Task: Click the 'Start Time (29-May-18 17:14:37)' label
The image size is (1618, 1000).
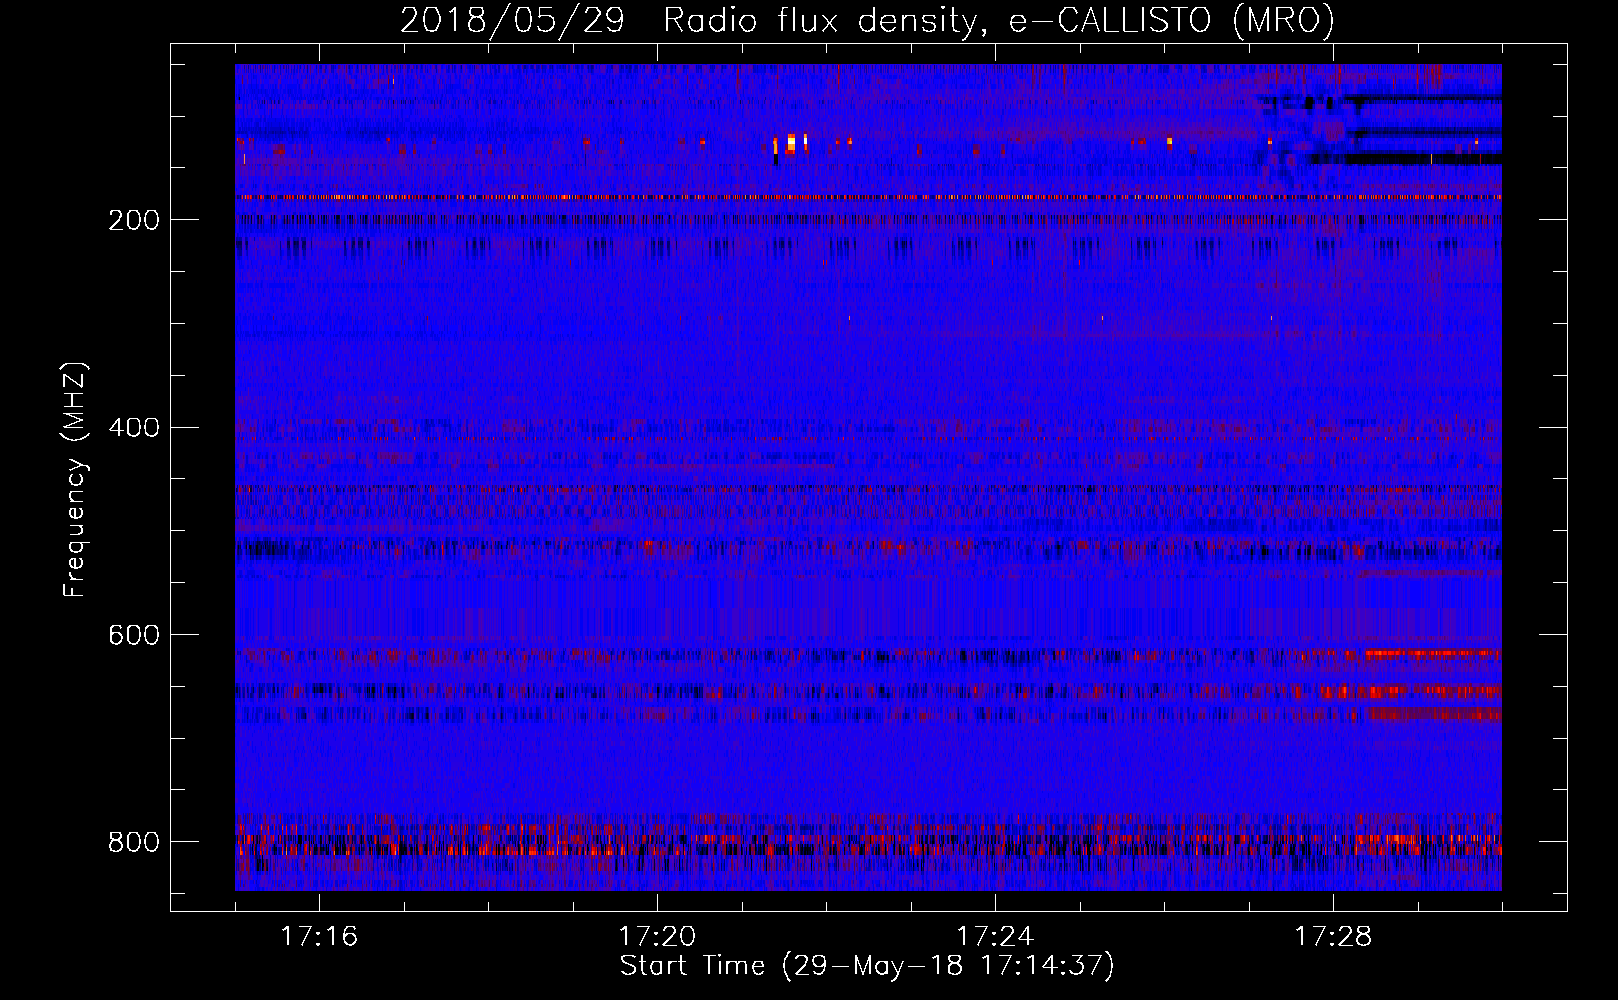Action: [867, 966]
